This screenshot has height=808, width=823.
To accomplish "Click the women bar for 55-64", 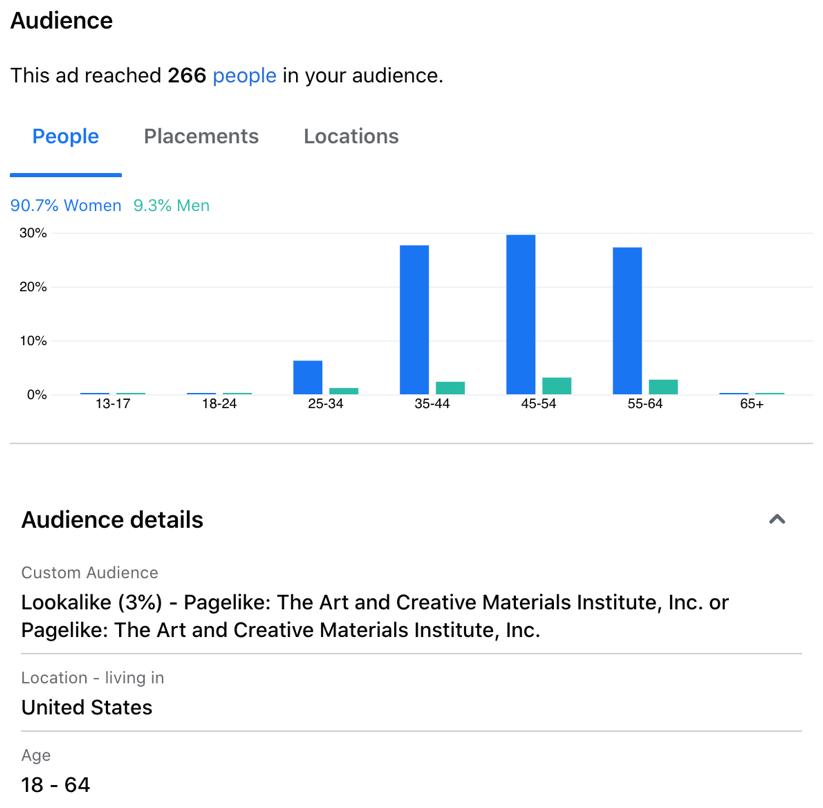I will click(627, 321).
